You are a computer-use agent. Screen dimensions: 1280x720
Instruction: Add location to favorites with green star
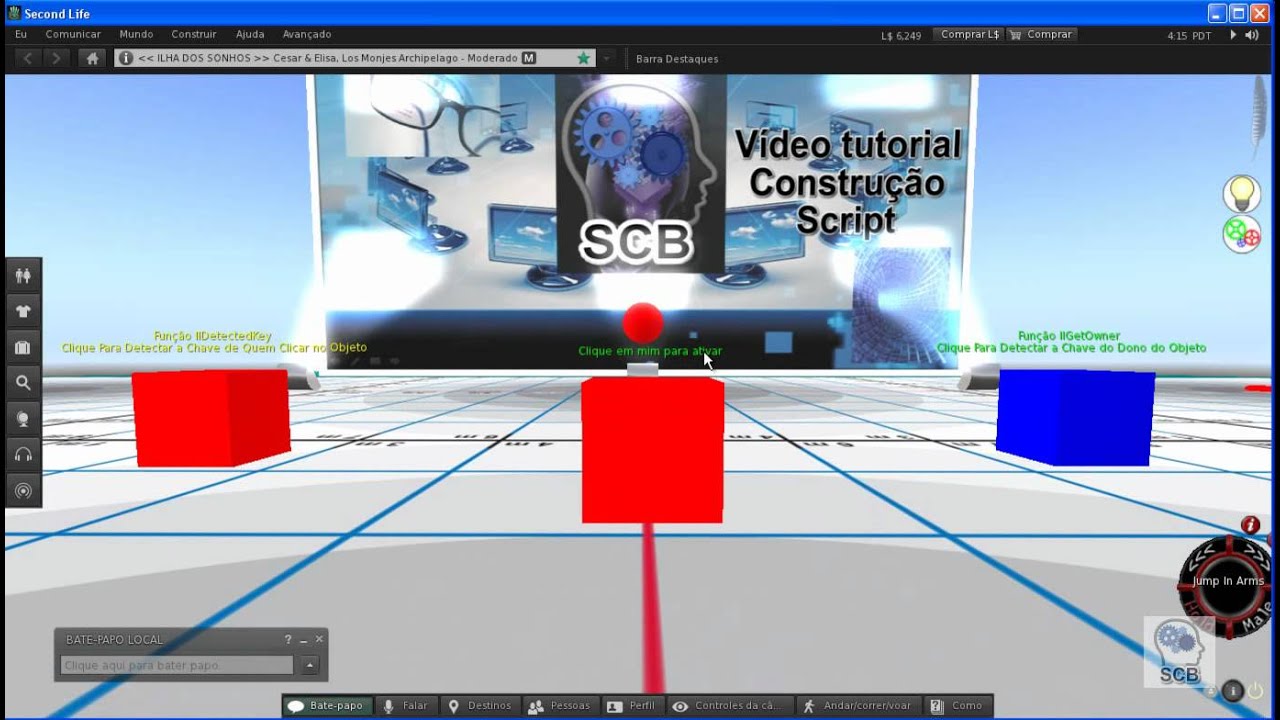coord(583,58)
